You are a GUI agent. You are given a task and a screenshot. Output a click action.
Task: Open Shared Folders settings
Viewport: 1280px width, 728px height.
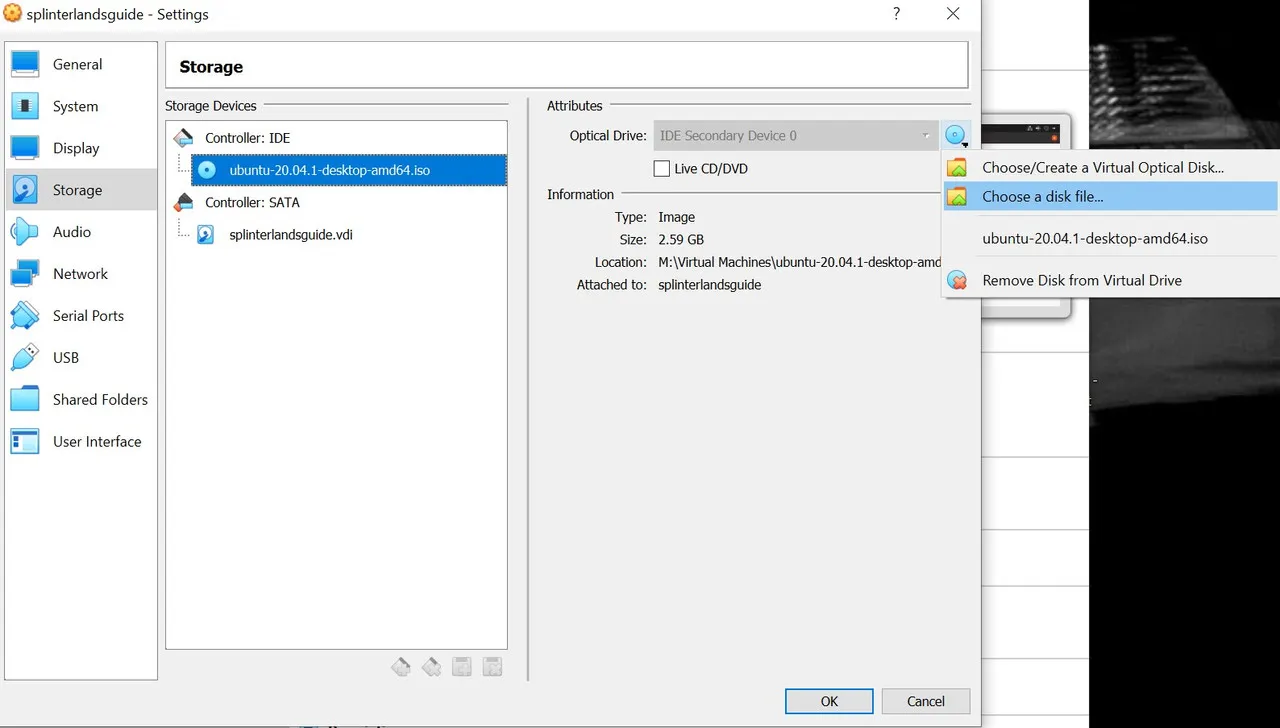80,400
